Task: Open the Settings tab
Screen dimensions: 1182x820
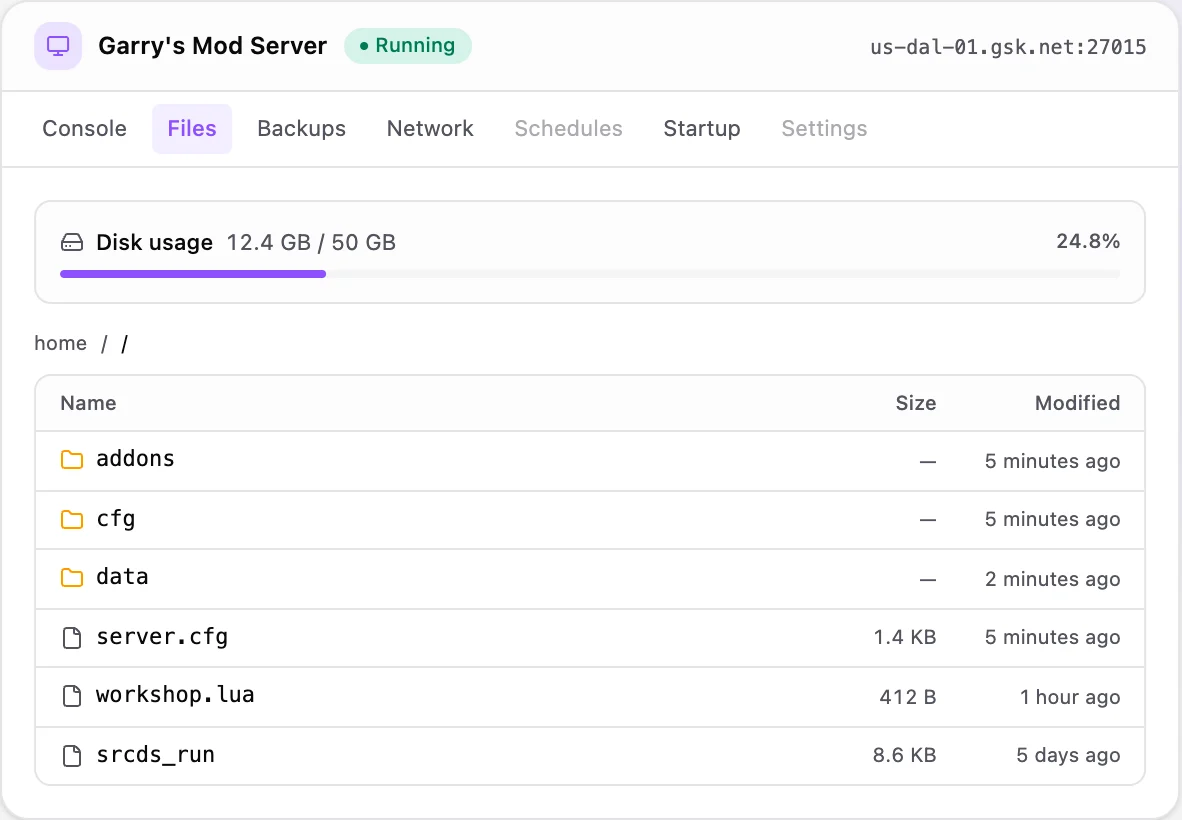Action: pyautogui.click(x=825, y=129)
